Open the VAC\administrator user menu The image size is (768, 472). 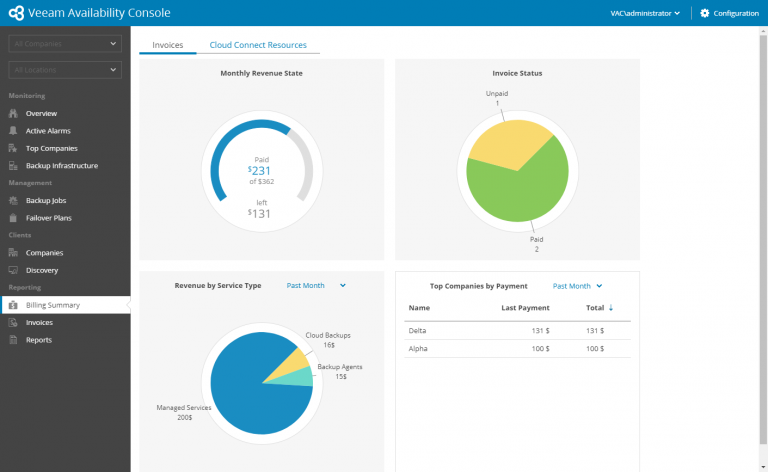[645, 13]
